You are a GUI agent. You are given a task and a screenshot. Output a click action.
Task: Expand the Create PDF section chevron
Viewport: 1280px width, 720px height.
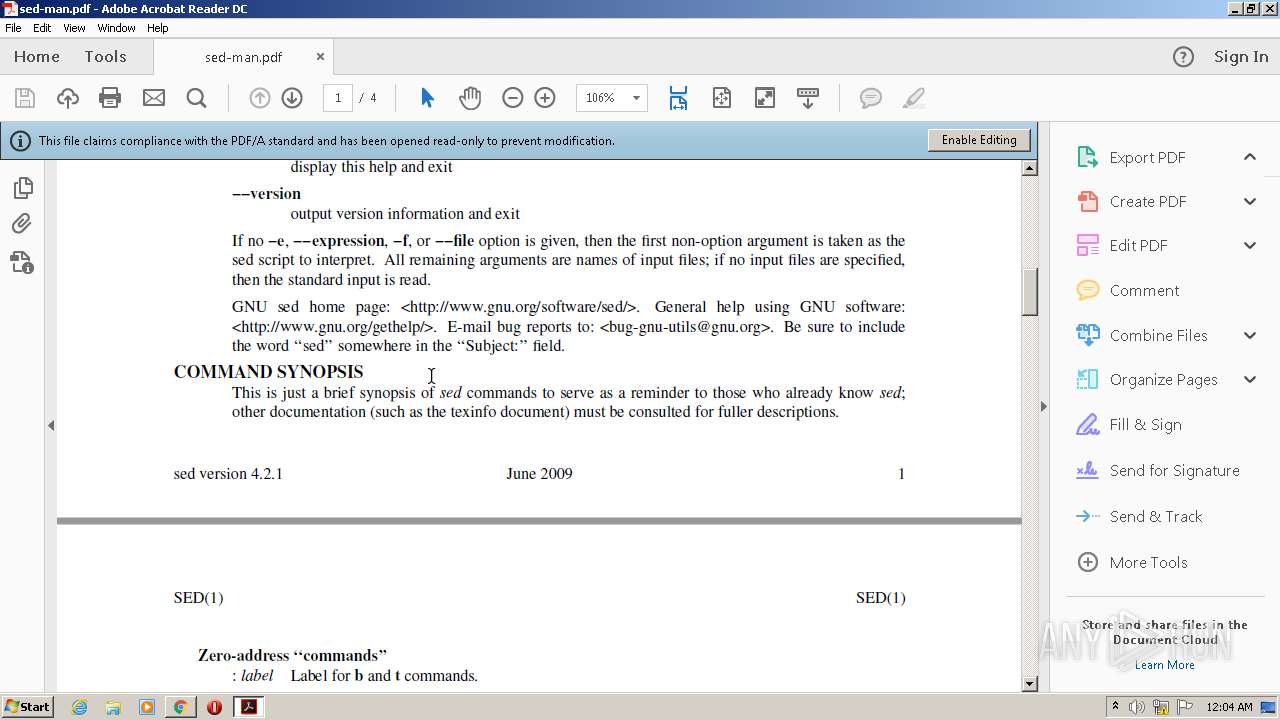(1250, 201)
